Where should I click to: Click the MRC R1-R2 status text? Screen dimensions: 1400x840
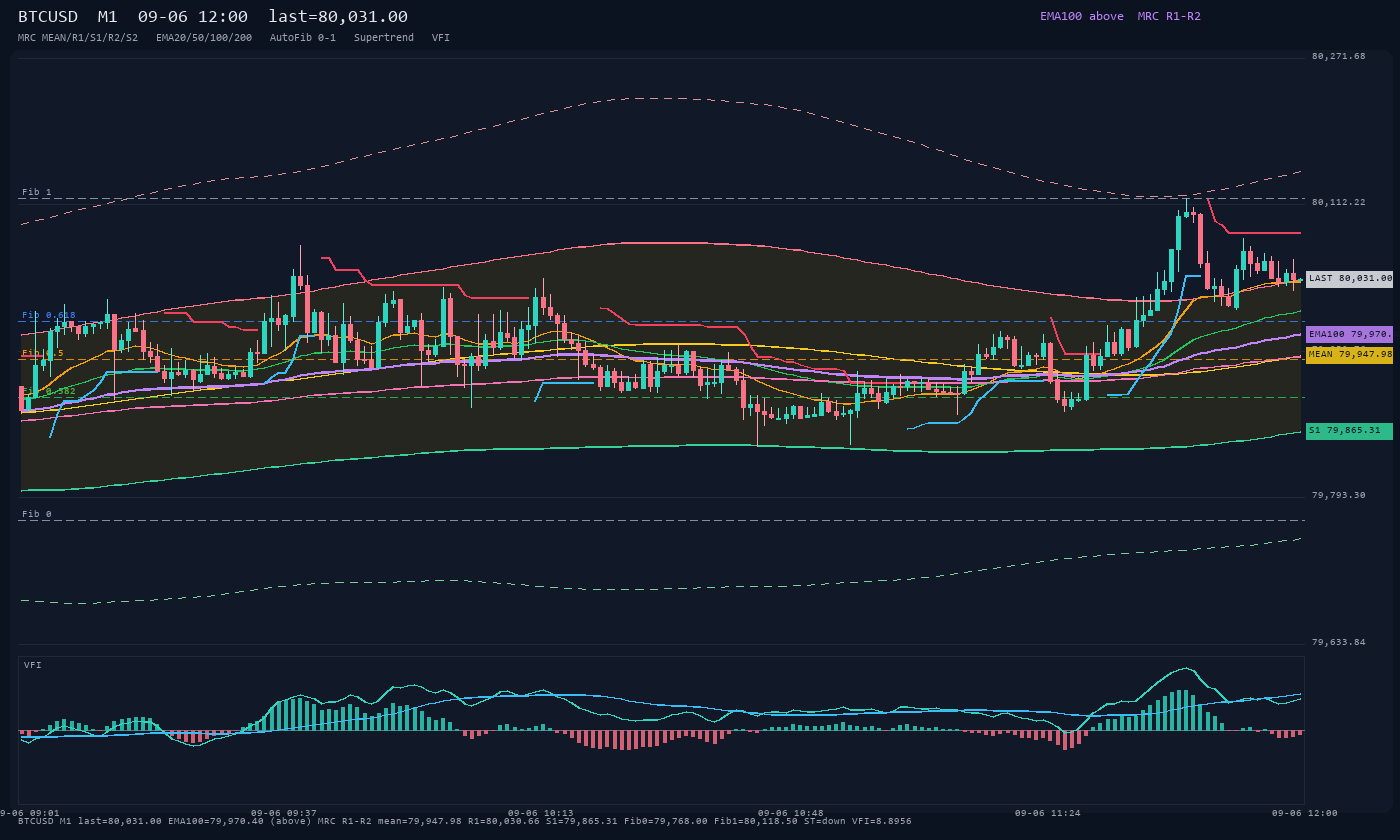(x=1169, y=16)
